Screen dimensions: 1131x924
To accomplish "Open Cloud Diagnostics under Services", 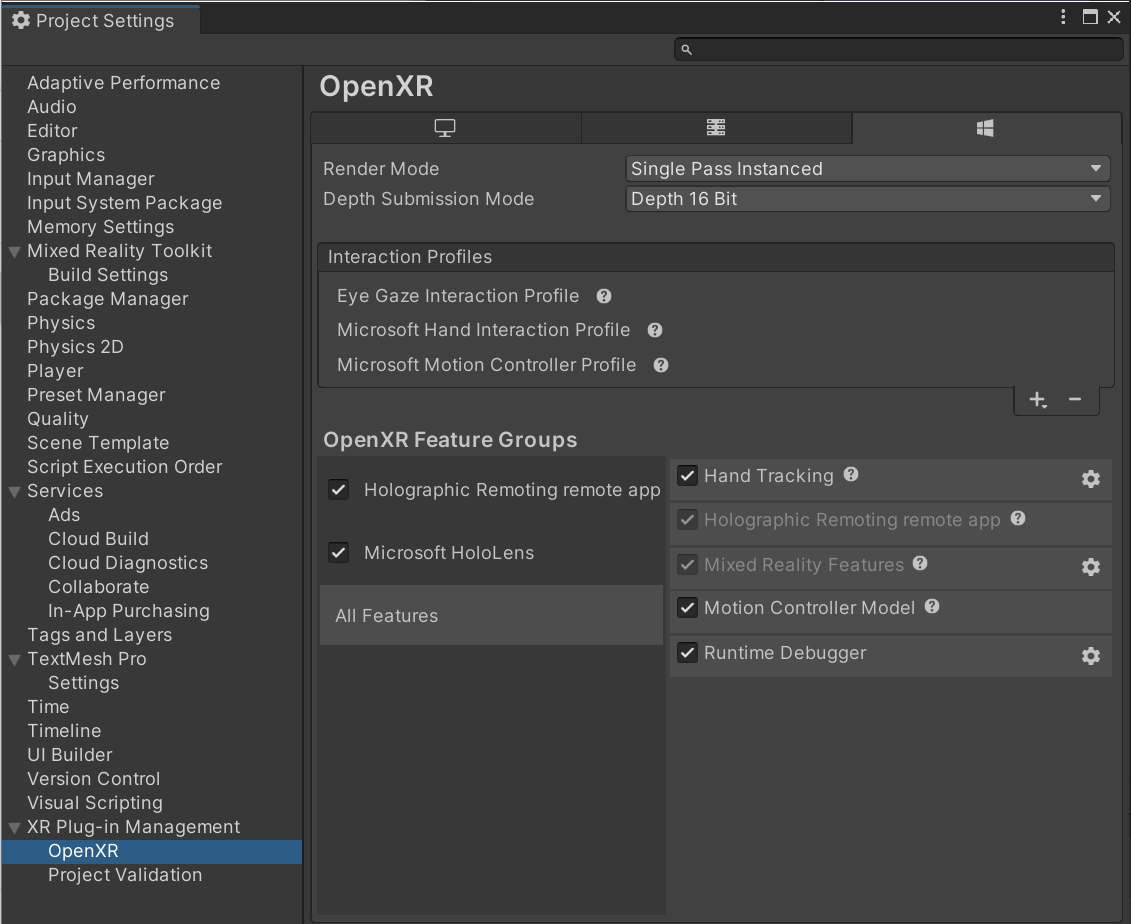I will [x=128, y=563].
